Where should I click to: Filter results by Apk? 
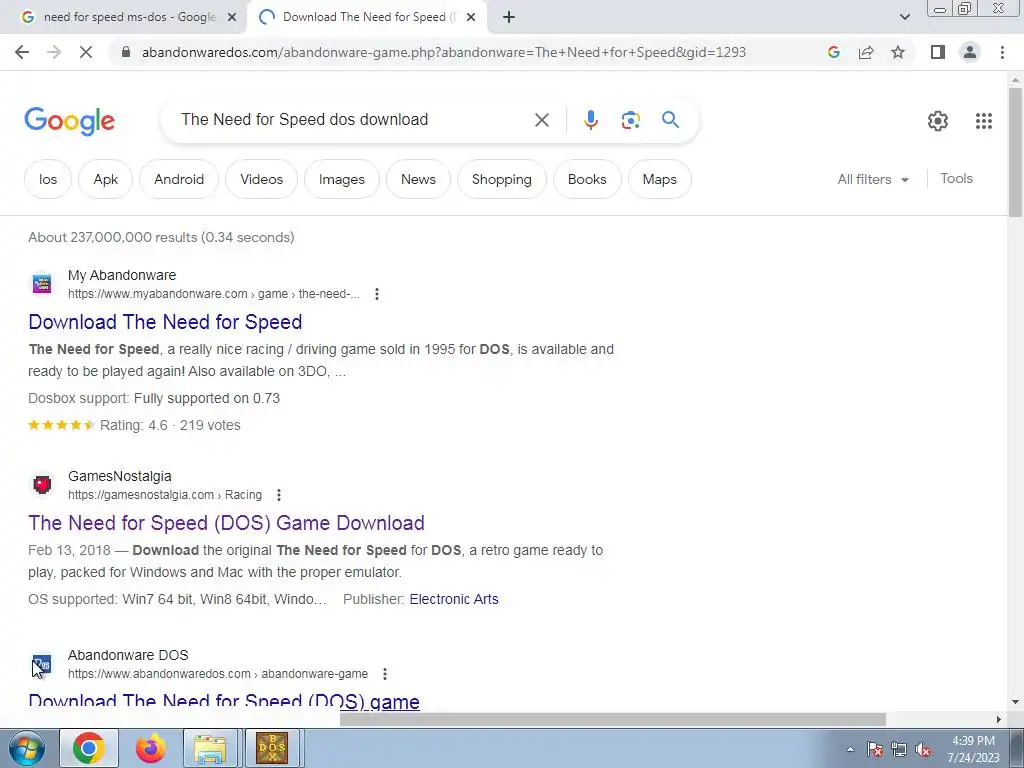[x=106, y=179]
